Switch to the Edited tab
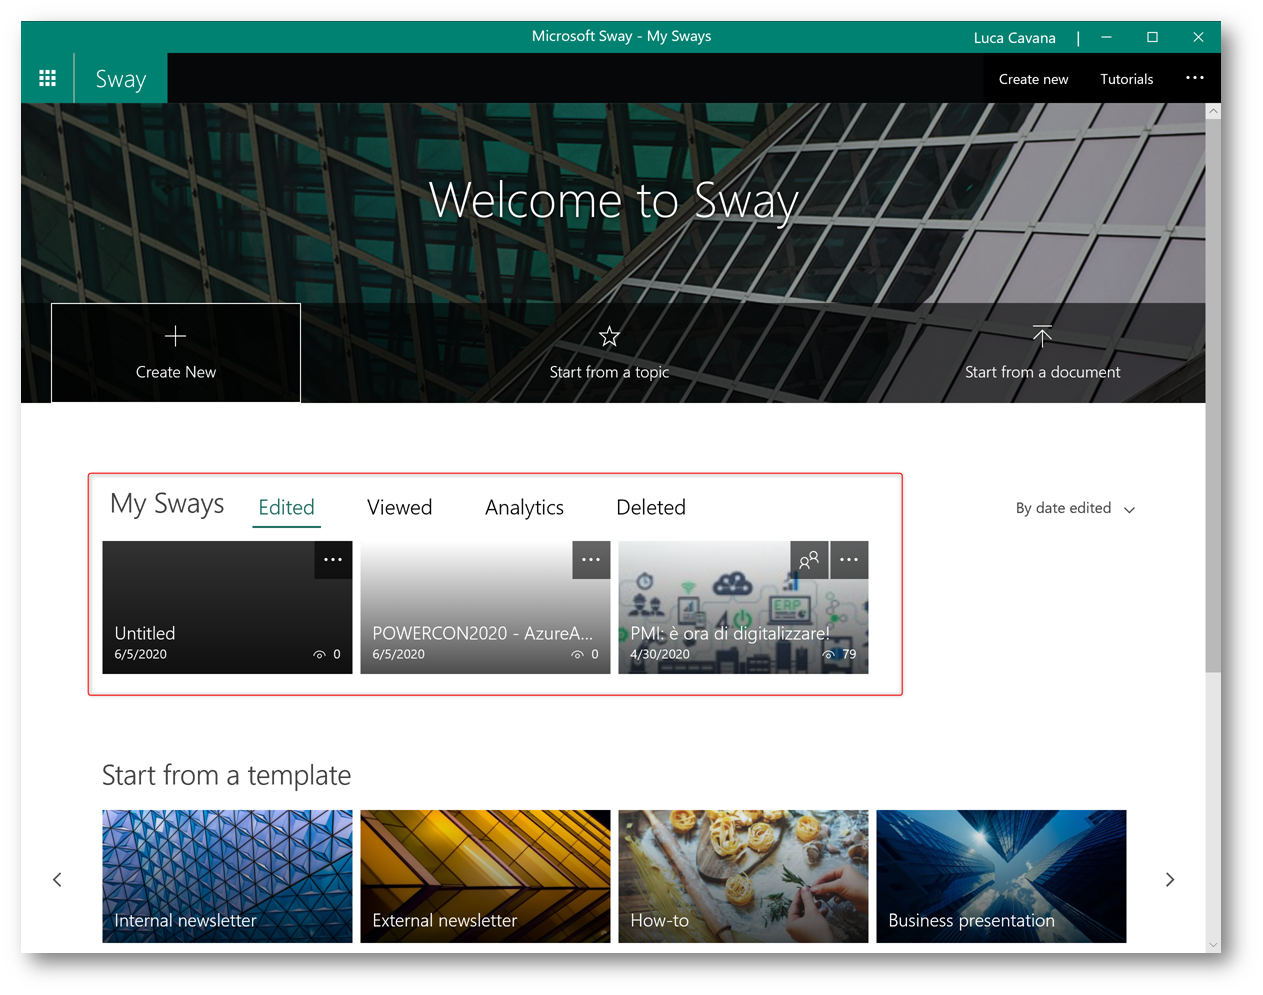 click(x=286, y=508)
